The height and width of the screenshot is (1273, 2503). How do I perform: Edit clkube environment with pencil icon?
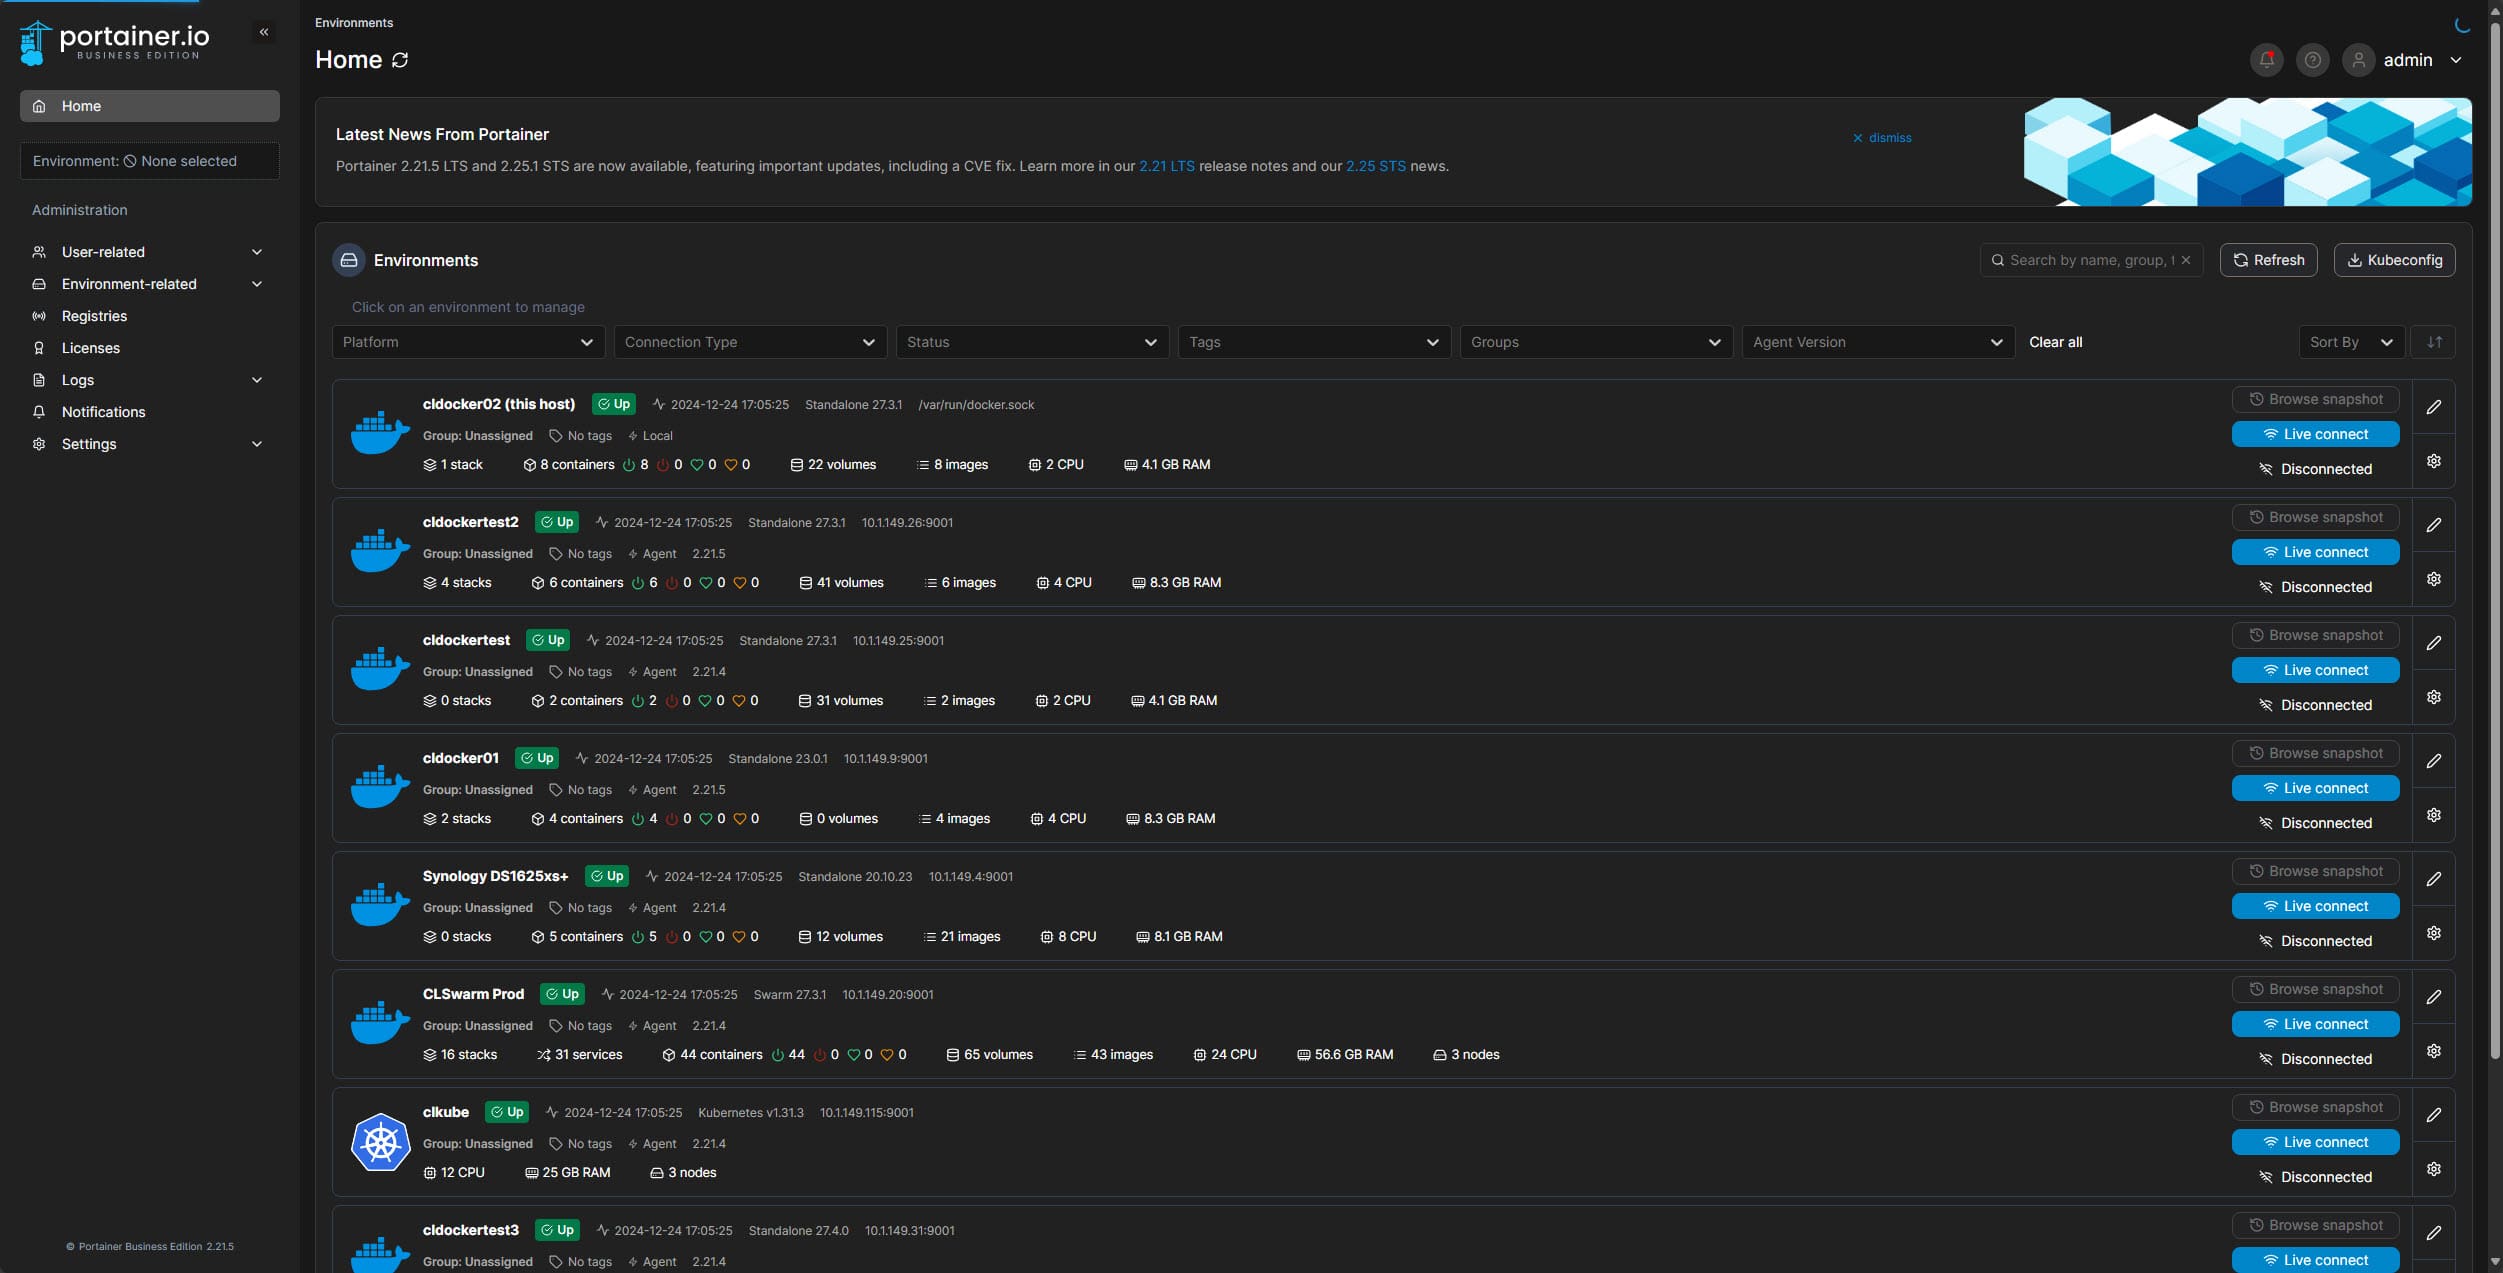(2434, 1115)
